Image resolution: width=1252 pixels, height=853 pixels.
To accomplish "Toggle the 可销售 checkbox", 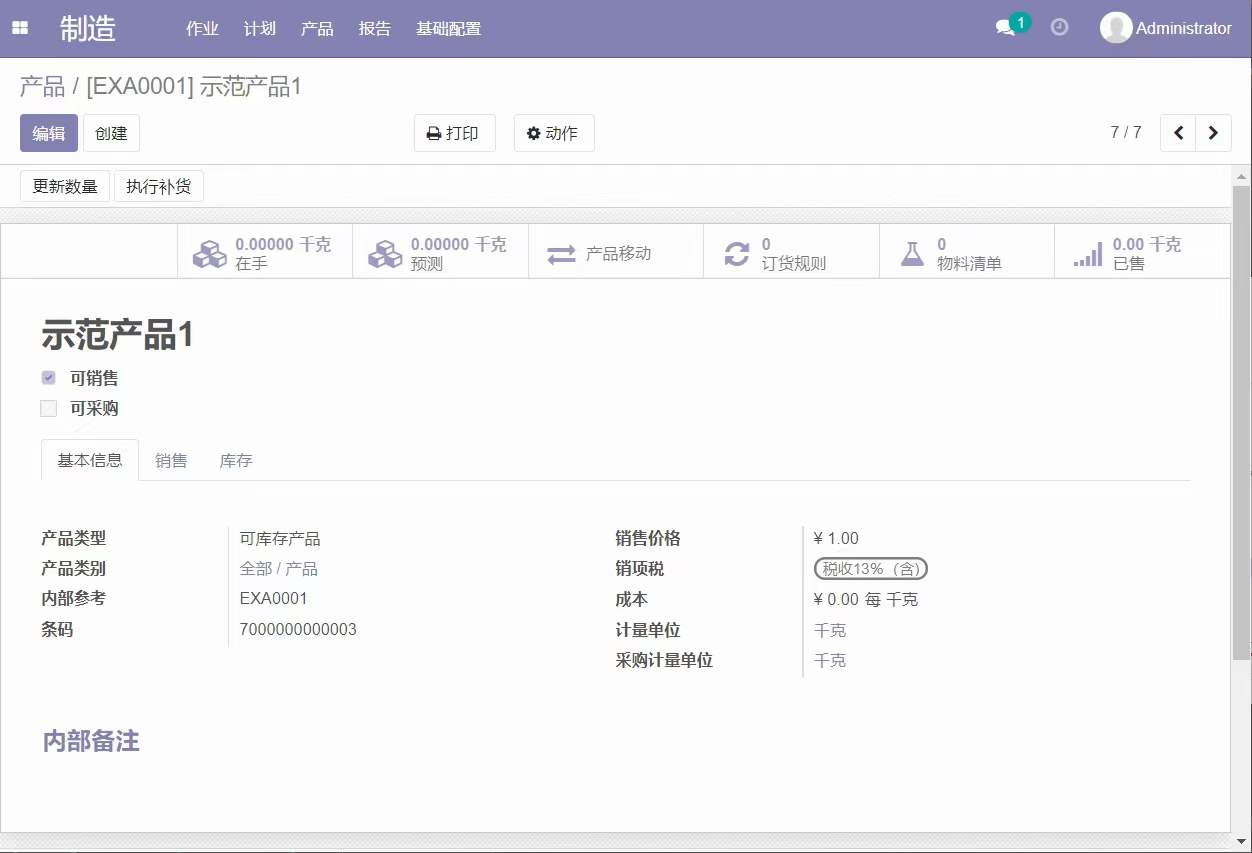I will coord(49,378).
